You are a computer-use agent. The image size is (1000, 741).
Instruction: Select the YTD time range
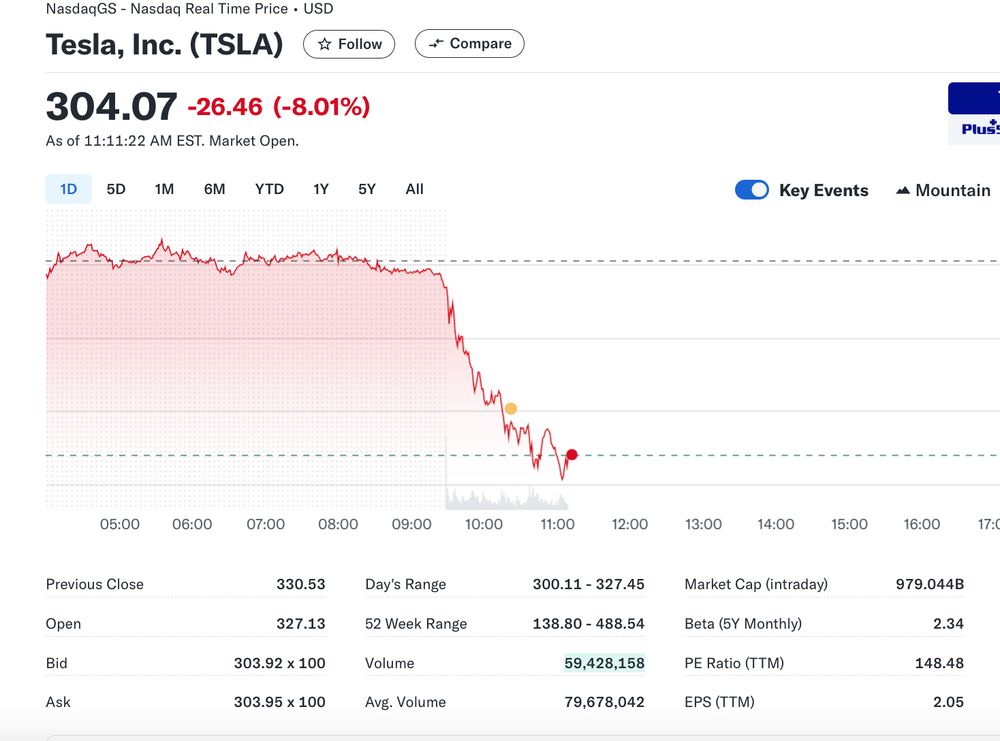point(269,189)
